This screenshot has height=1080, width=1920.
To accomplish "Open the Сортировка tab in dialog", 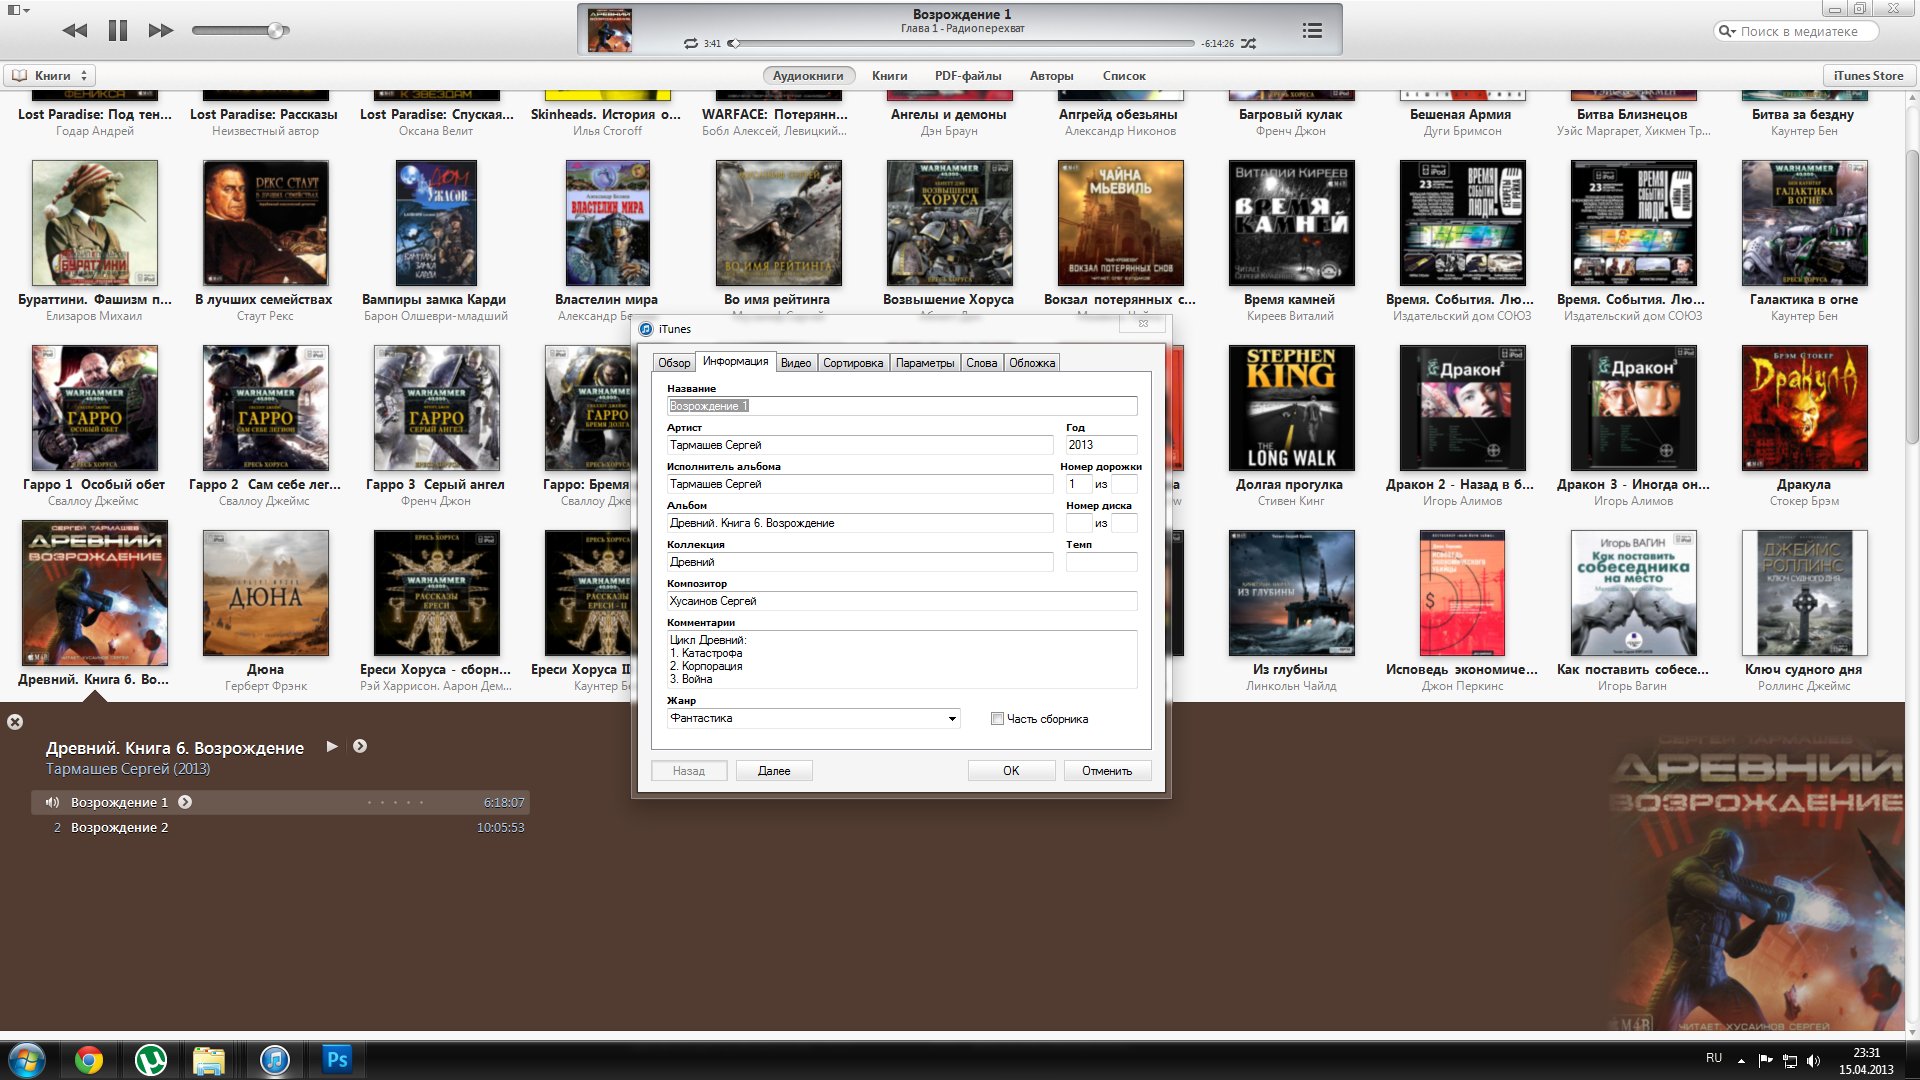I will (x=853, y=363).
